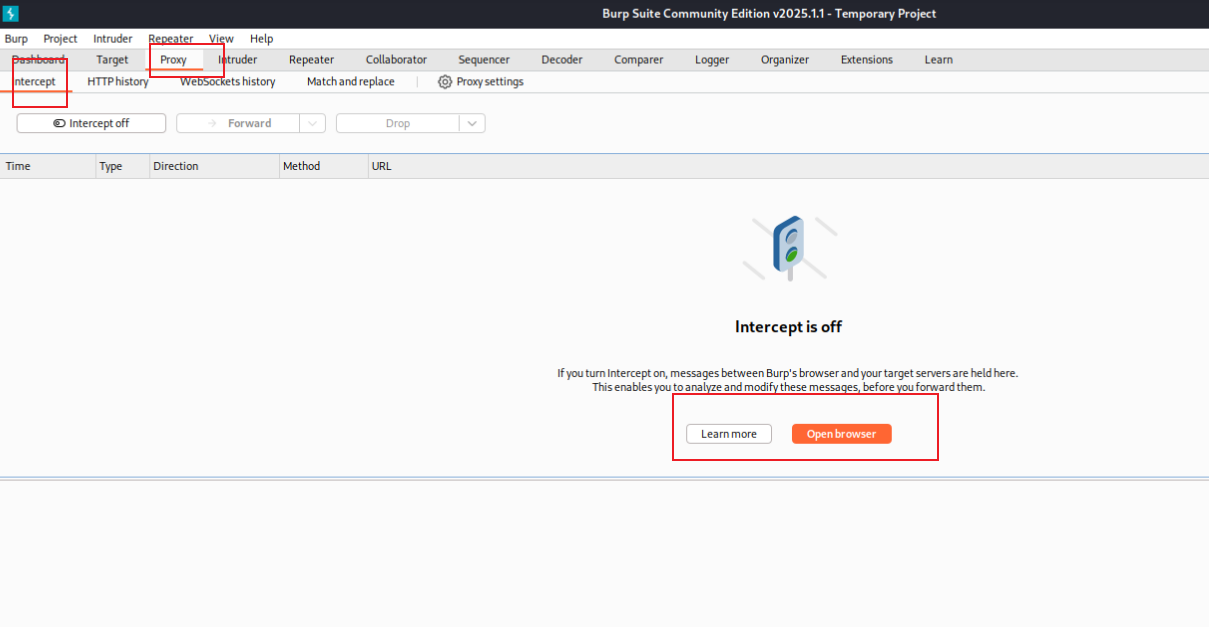The height and width of the screenshot is (627, 1209).
Task: Switch to the HTTP history tab
Action: point(118,82)
